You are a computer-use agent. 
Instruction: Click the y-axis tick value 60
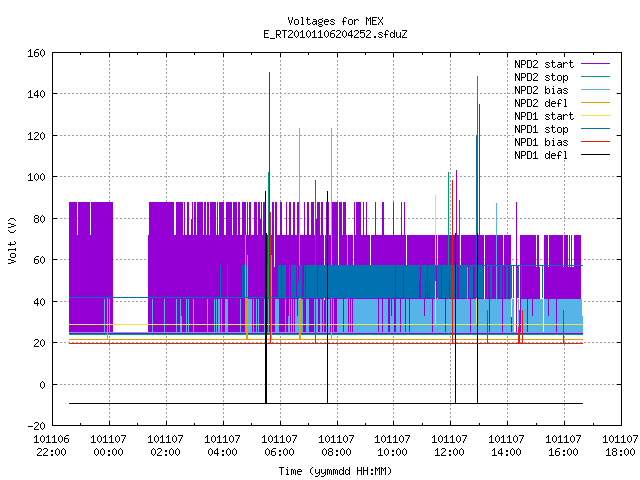40,260
